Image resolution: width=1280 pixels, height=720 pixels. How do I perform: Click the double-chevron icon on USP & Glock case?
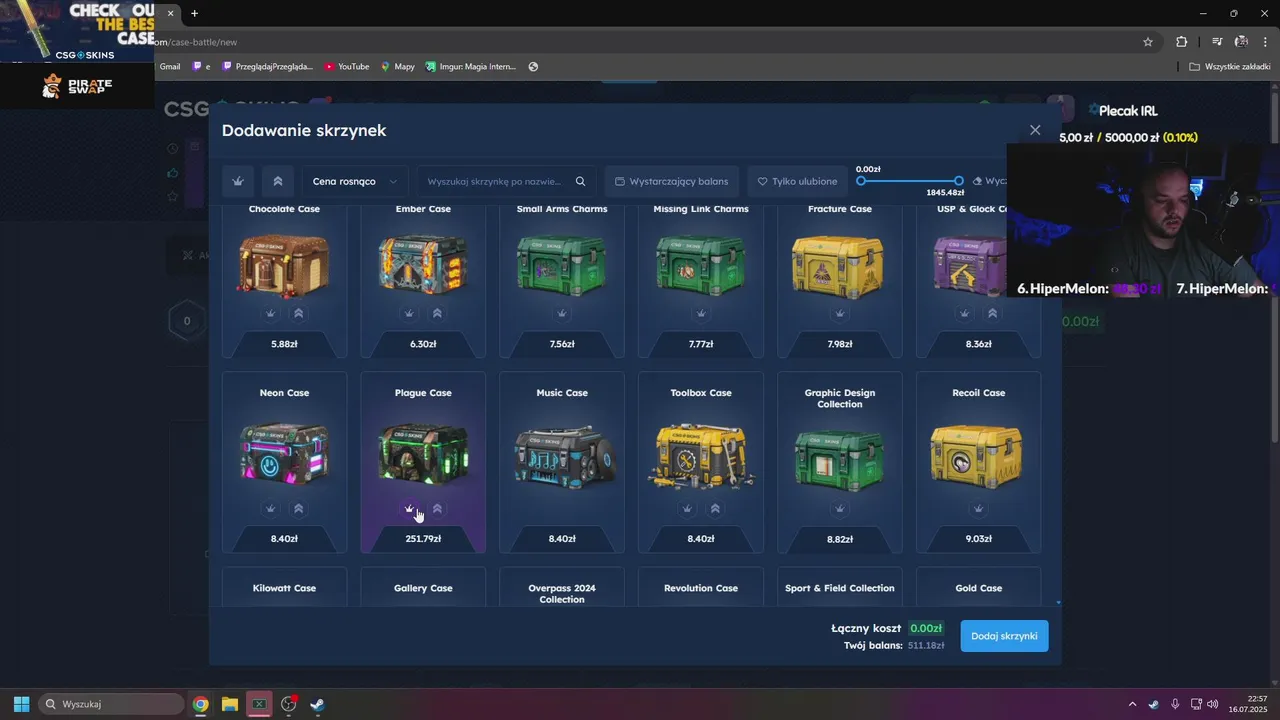[x=992, y=313]
